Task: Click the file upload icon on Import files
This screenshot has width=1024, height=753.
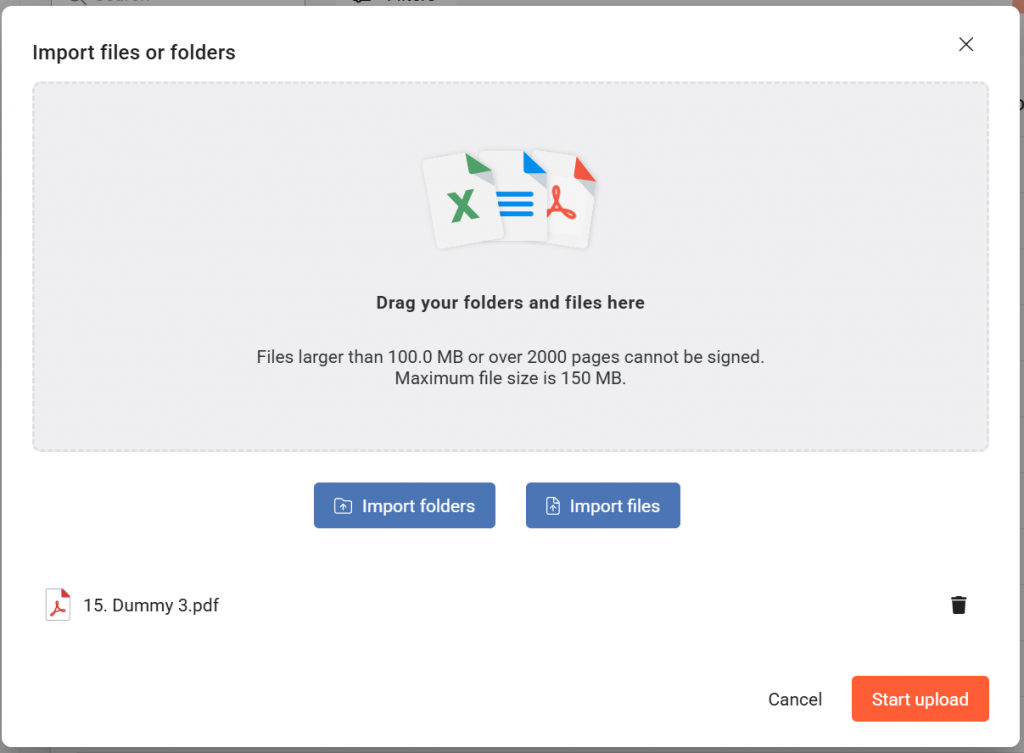Action: [553, 506]
